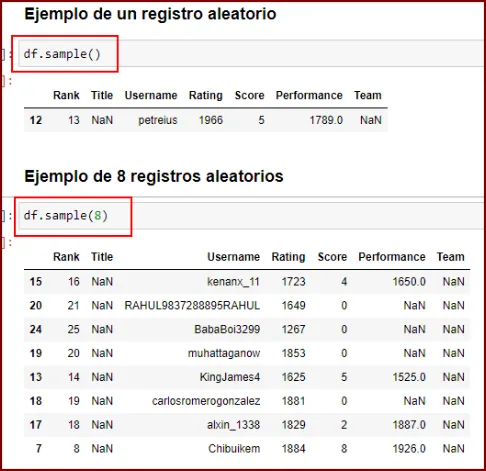Click performance value 1789.0

pos(326,120)
